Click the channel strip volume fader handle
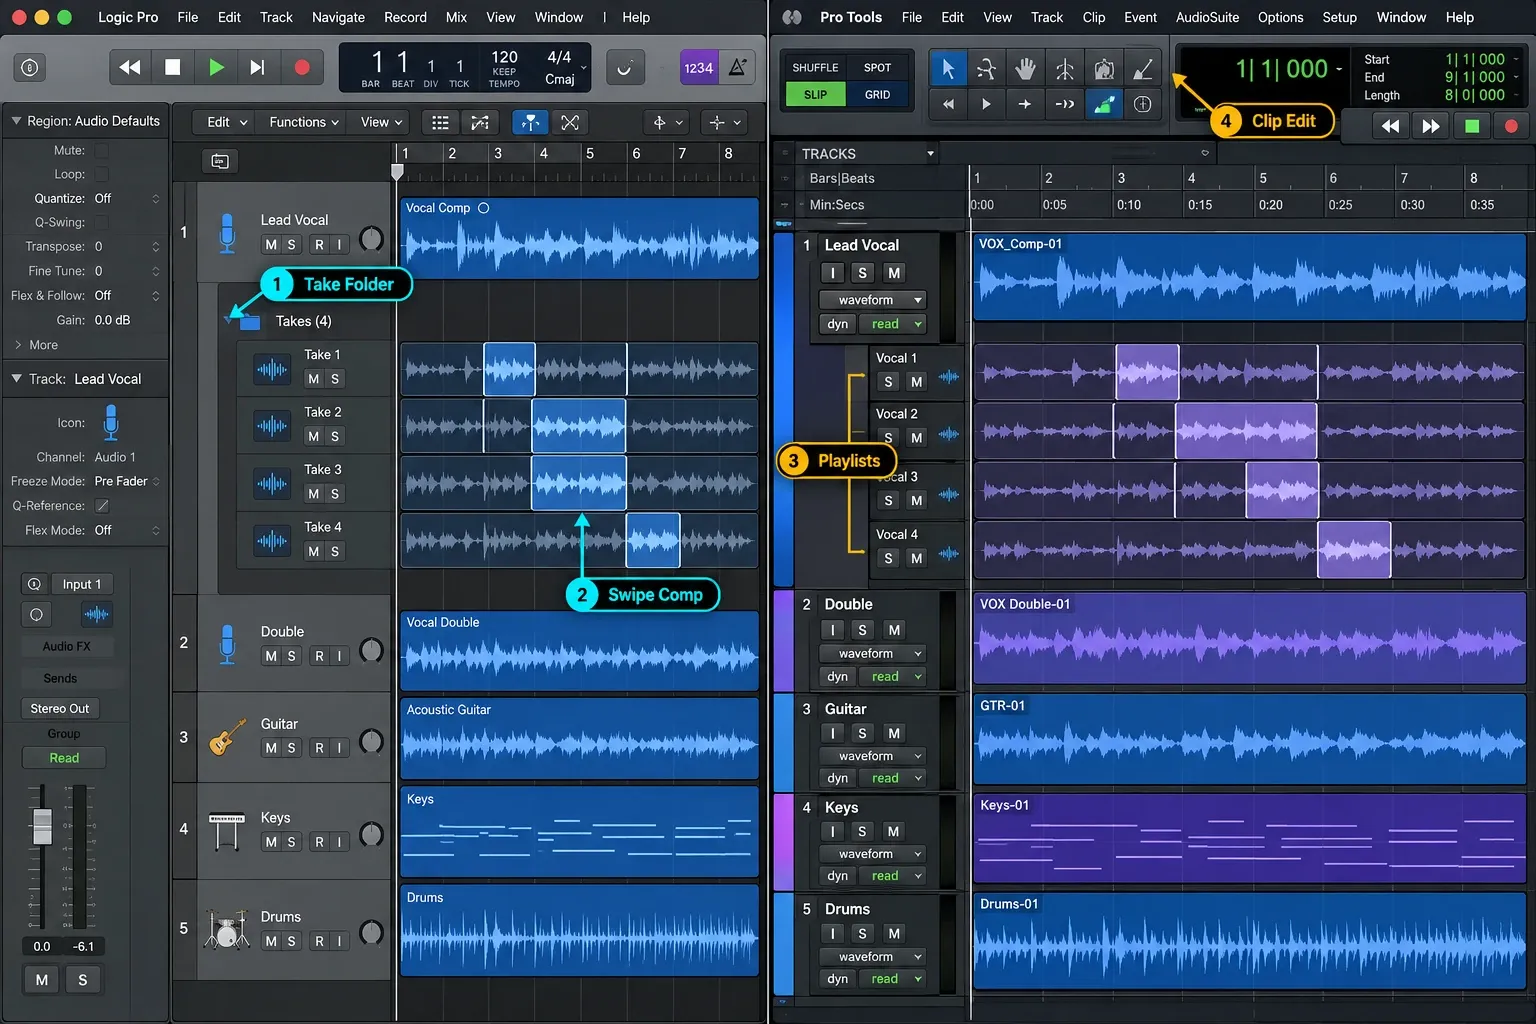The height and width of the screenshot is (1024, 1536). coord(42,826)
